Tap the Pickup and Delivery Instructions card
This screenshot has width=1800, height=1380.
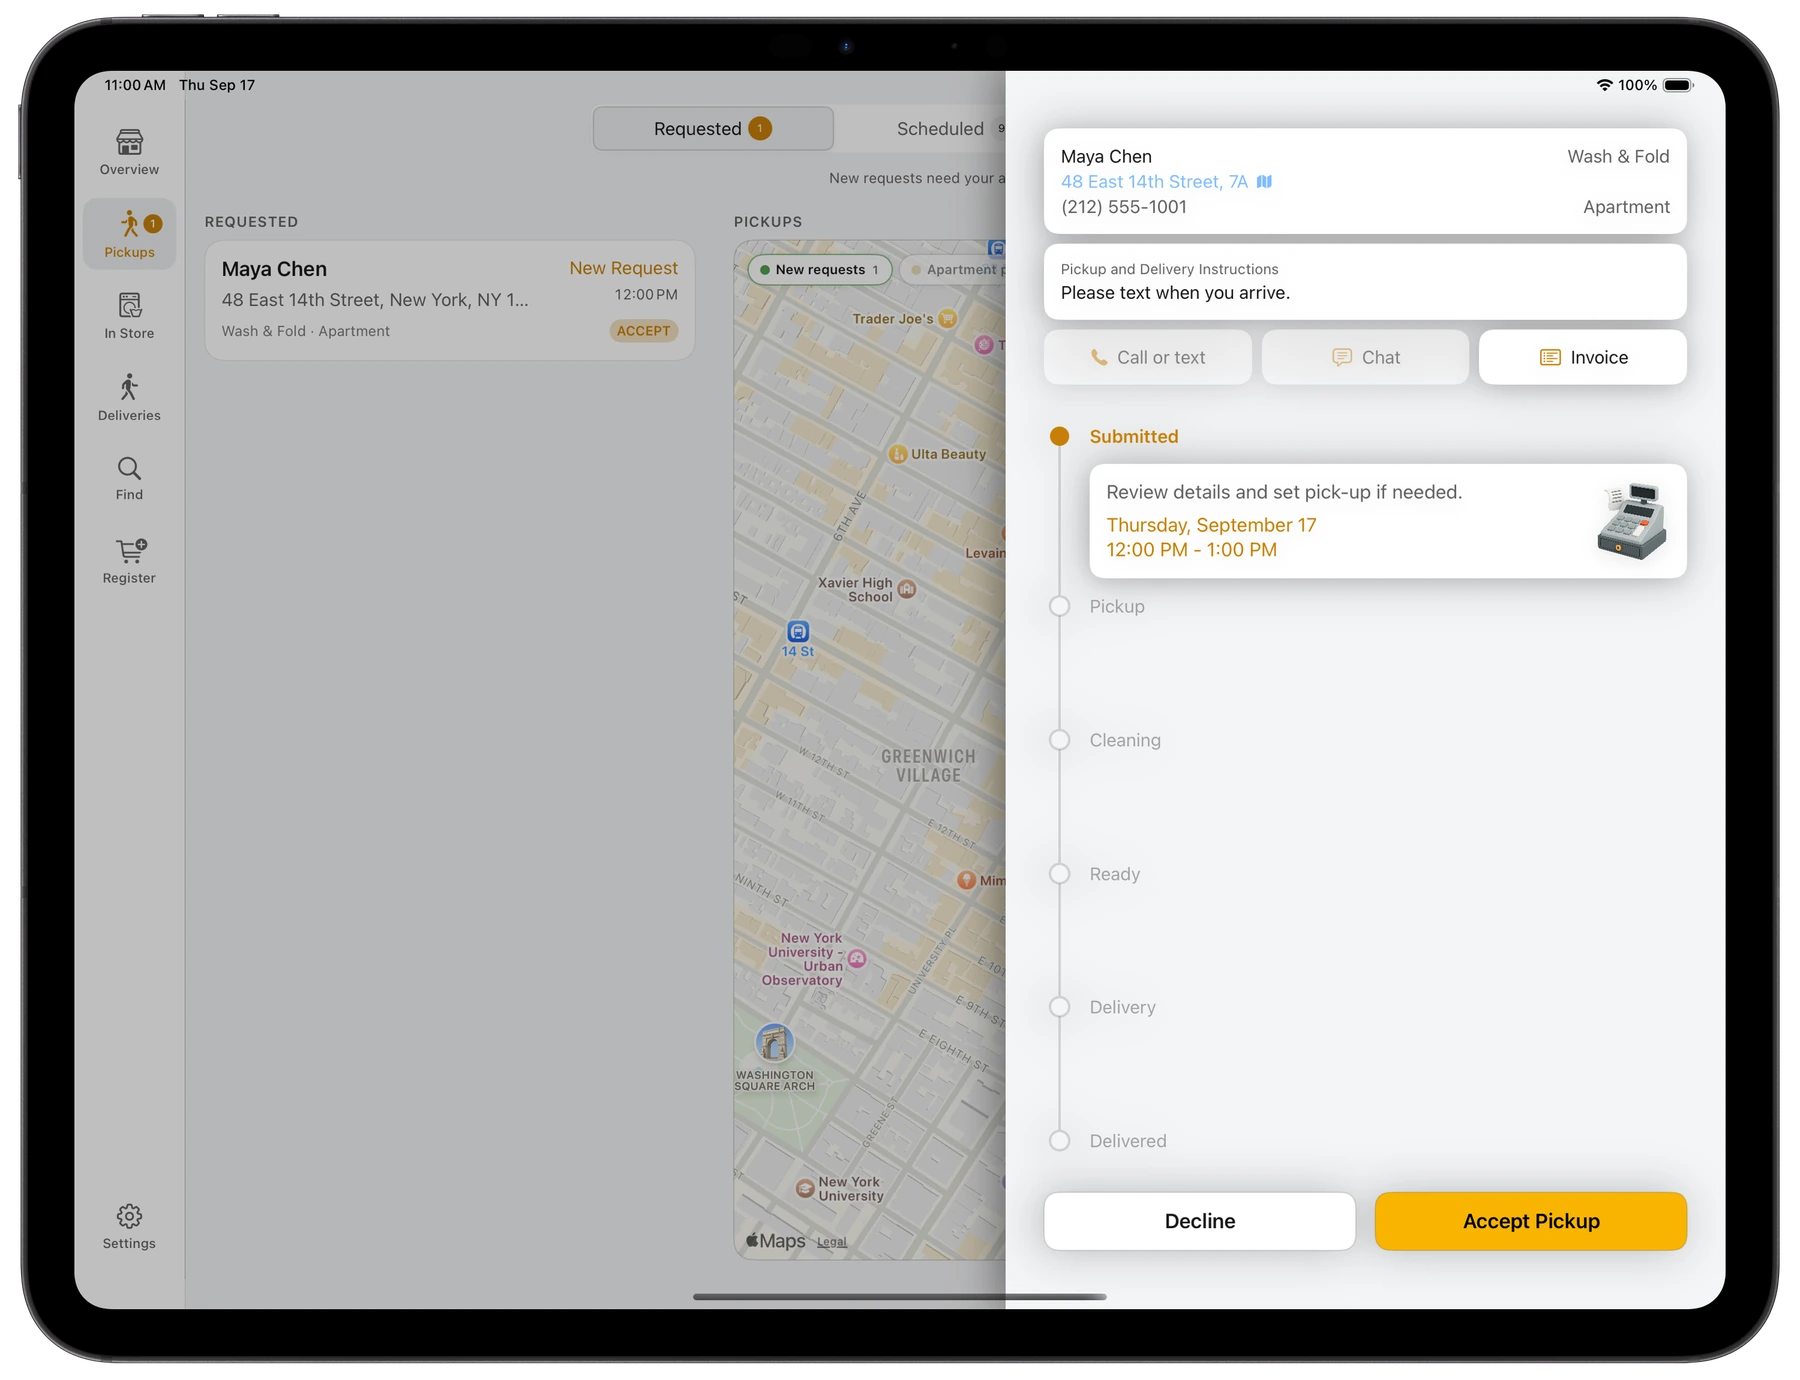click(x=1365, y=282)
